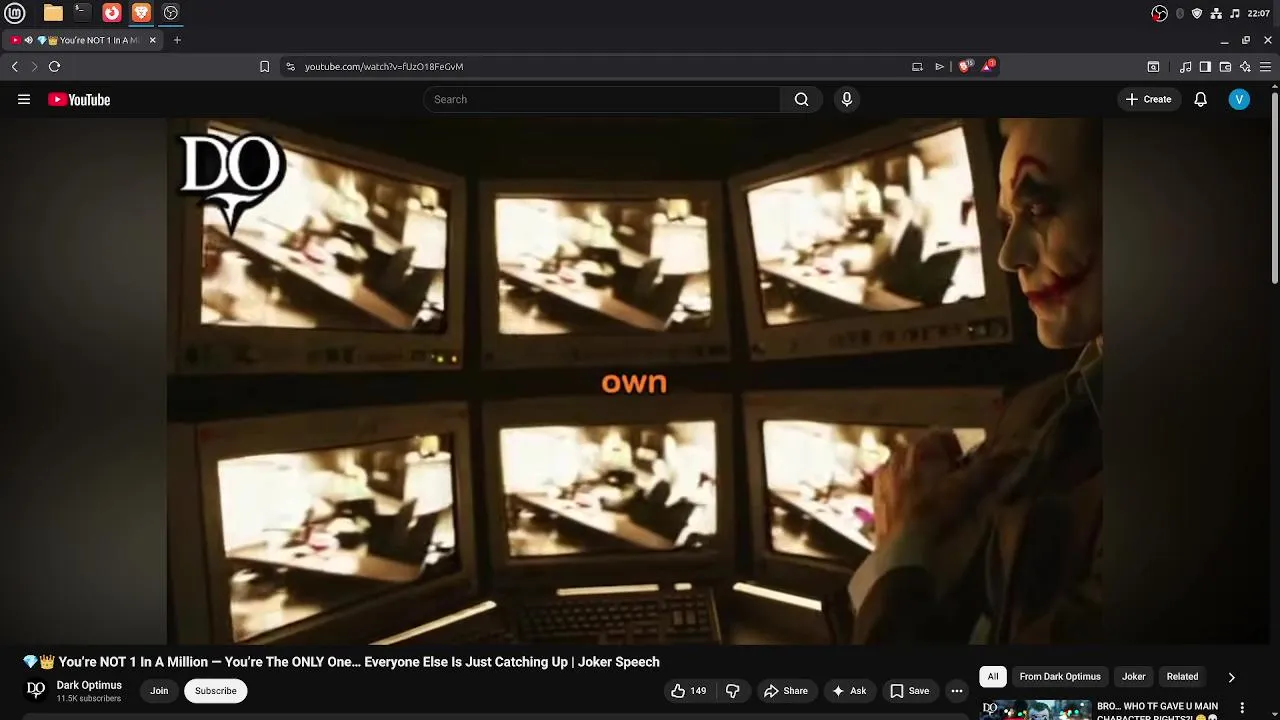Click the search magnifier button
Screen dimensions: 1280x720
point(801,99)
